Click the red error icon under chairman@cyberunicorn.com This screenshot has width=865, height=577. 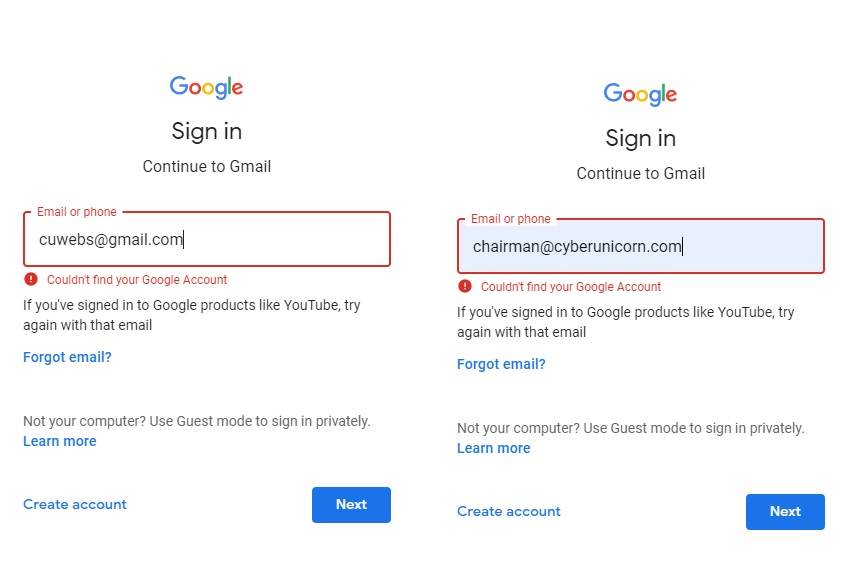(465, 287)
